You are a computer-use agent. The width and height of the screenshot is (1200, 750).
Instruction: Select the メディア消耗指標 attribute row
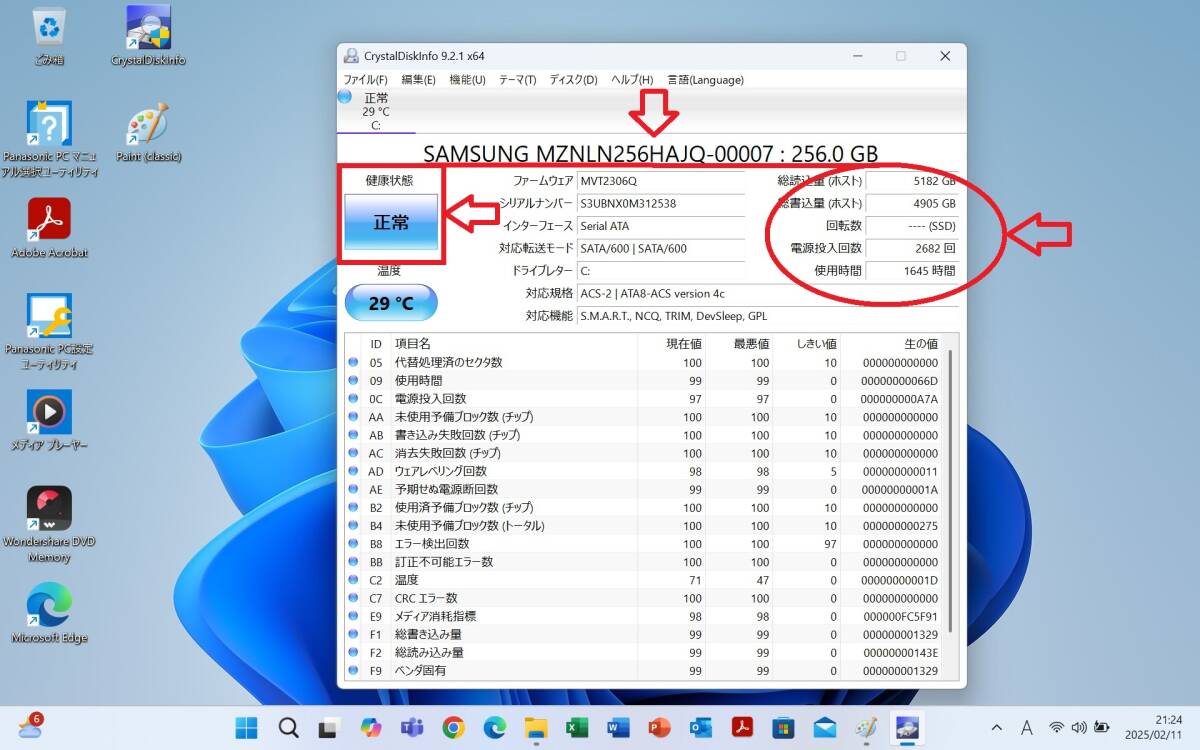click(644, 616)
